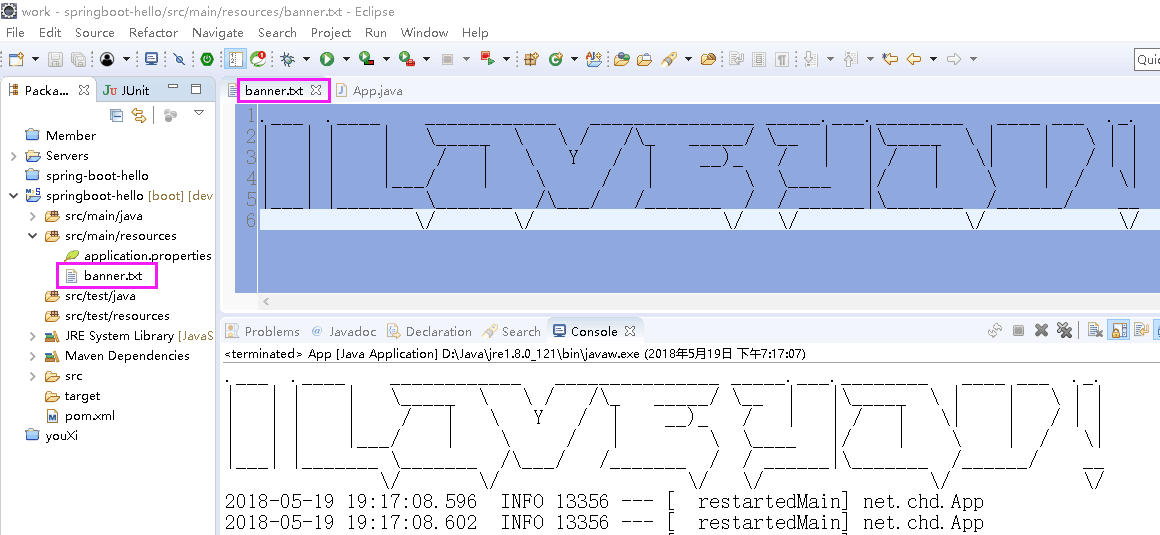Click the Last Edit Location icon
This screenshot has width=1160, height=535.
point(890,58)
